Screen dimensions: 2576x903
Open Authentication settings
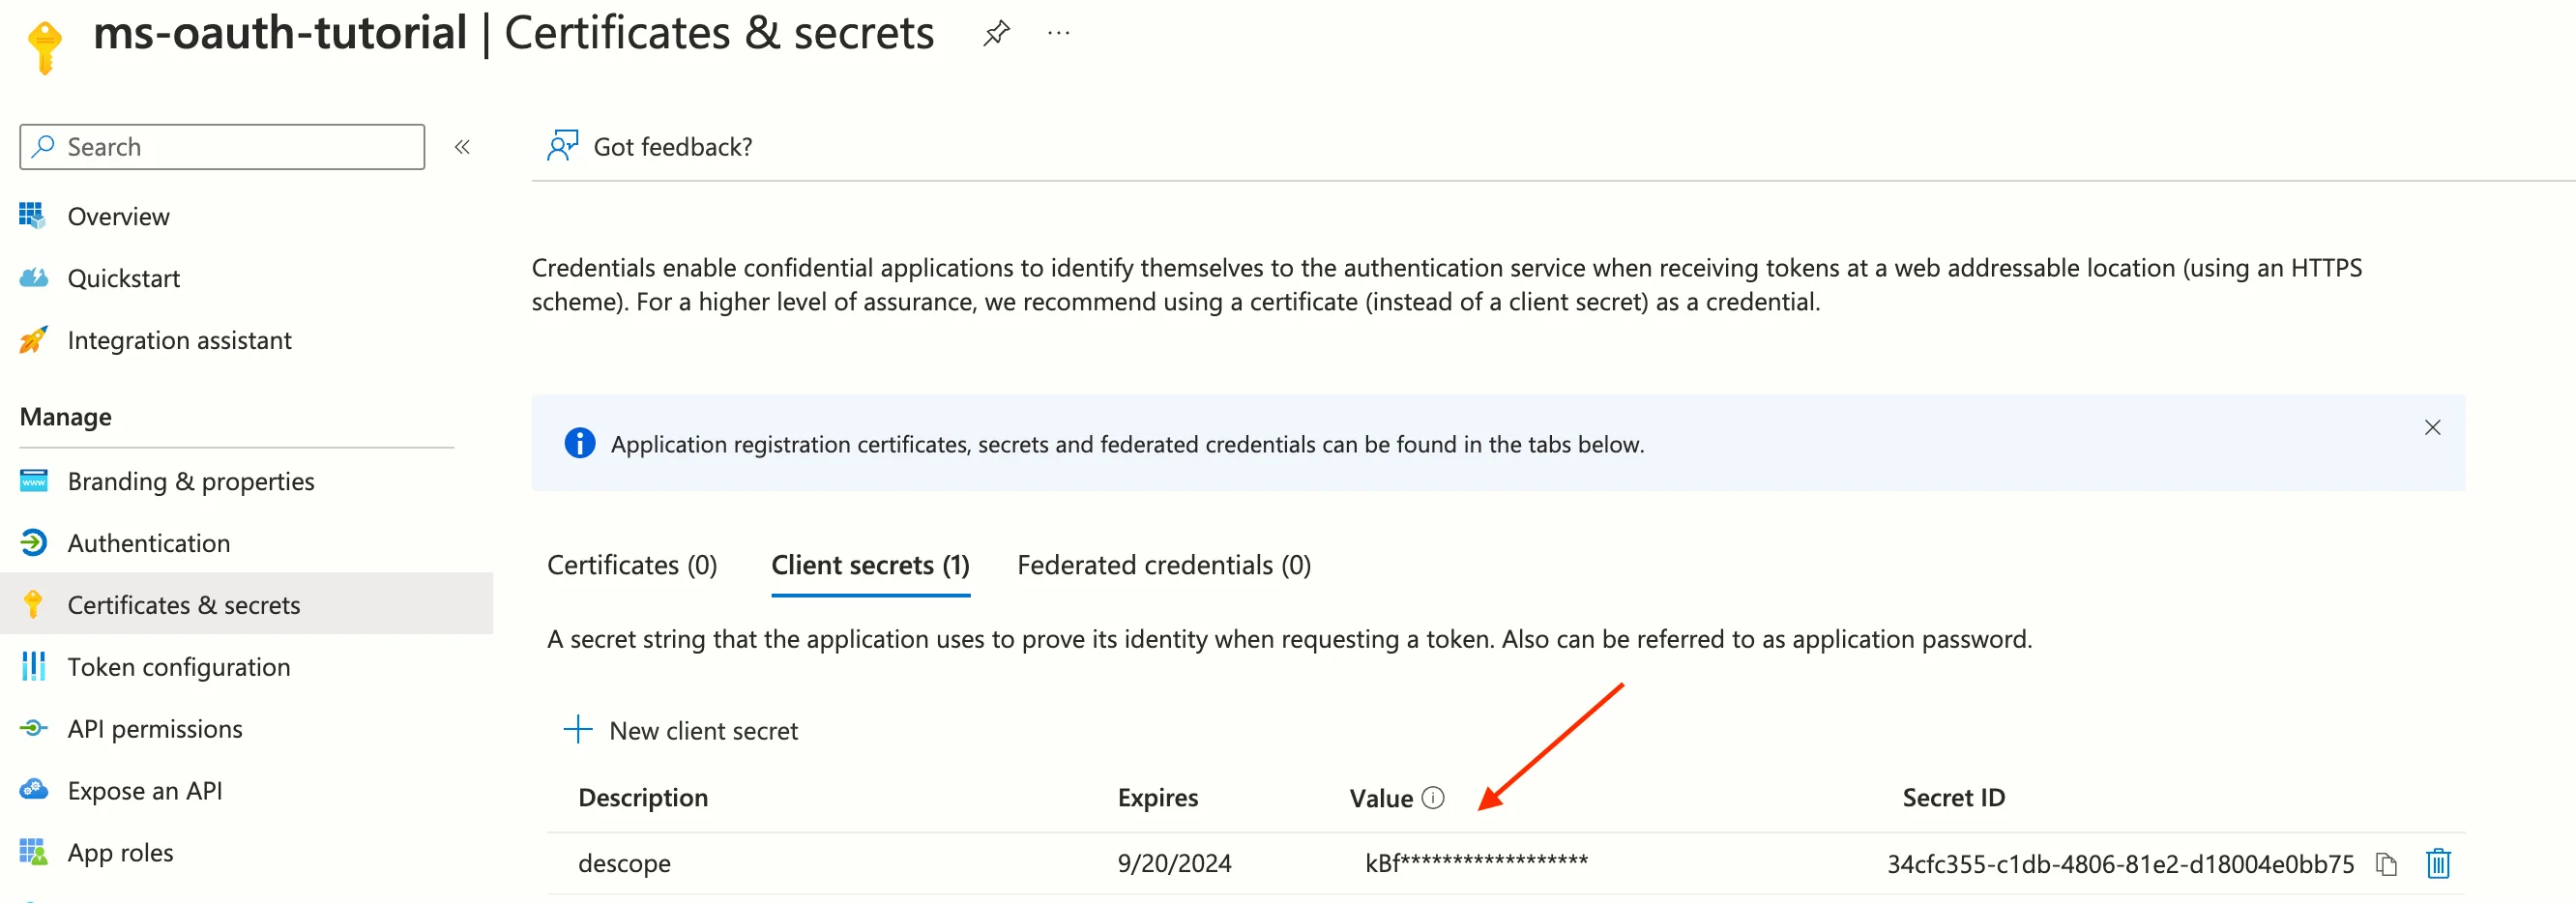click(148, 543)
